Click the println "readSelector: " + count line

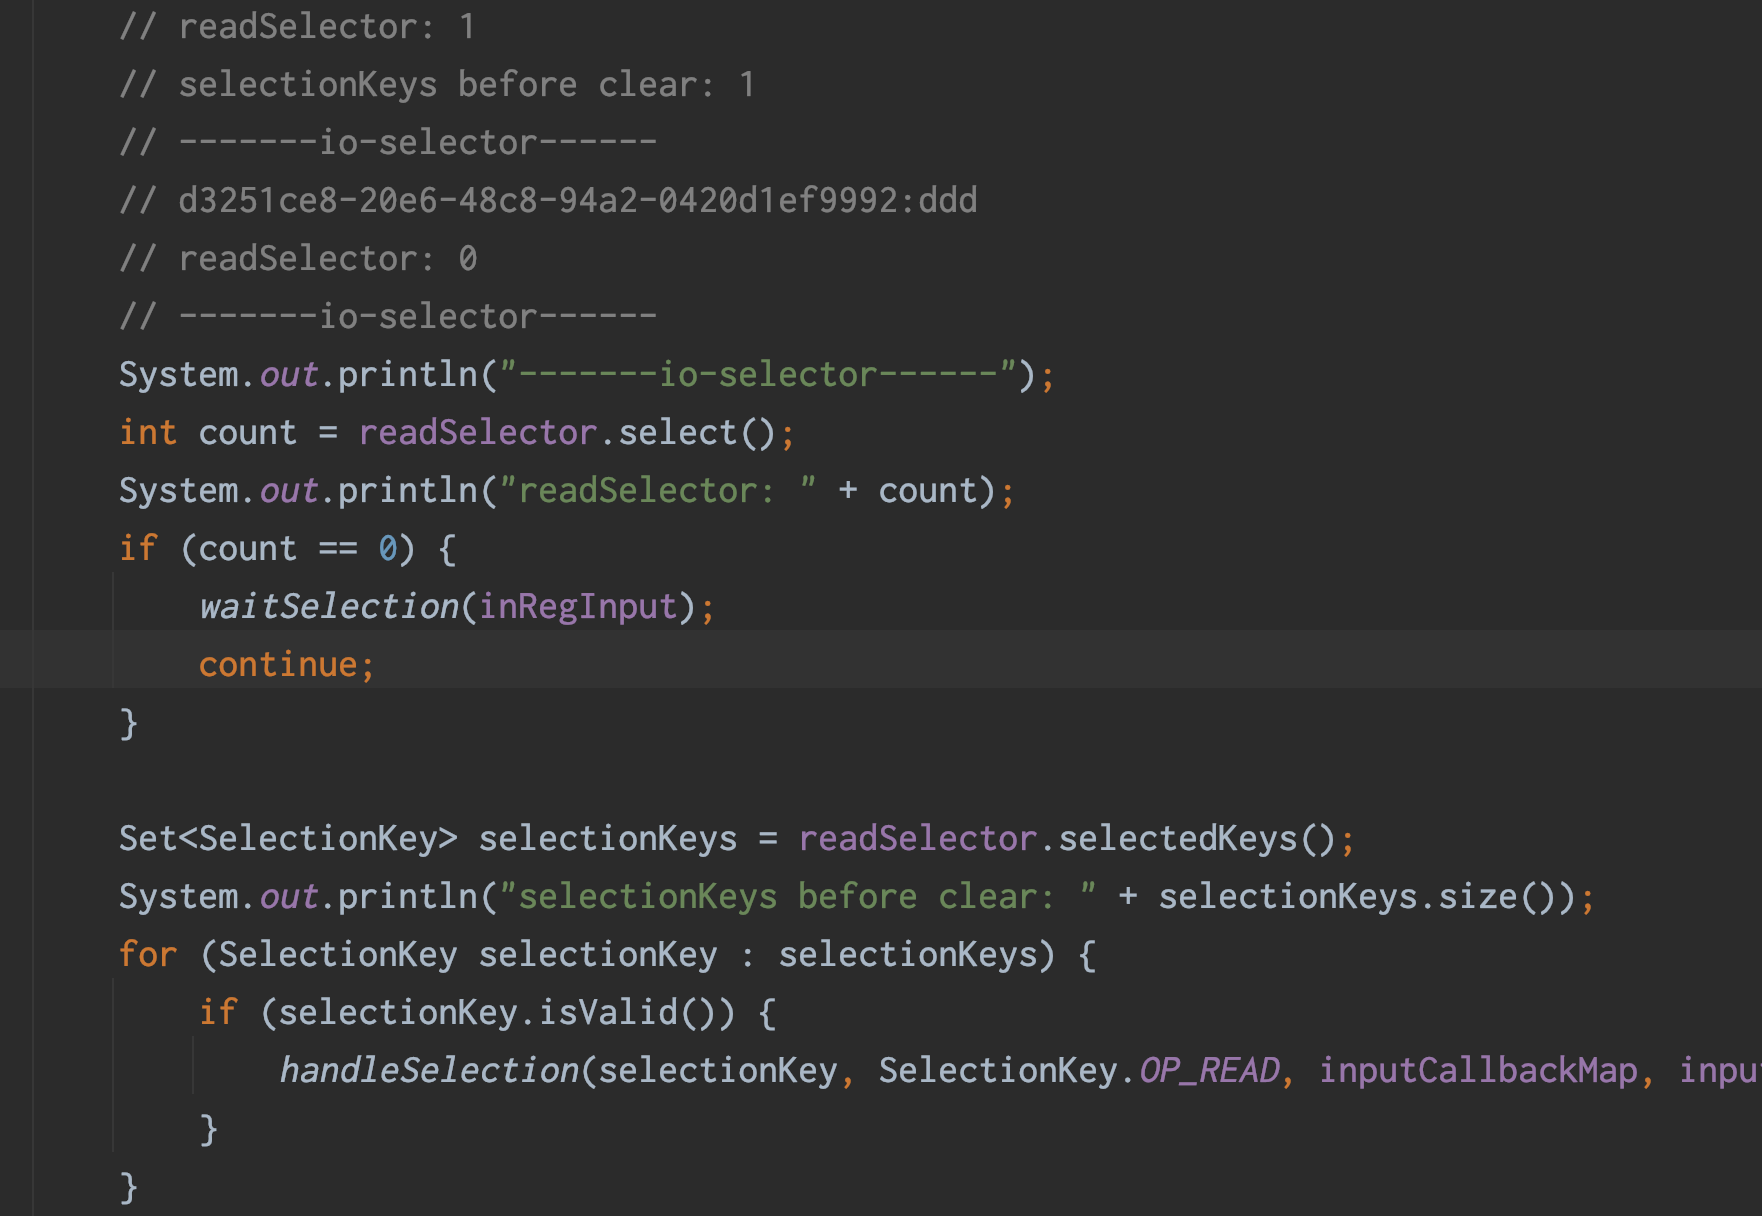pos(567,491)
